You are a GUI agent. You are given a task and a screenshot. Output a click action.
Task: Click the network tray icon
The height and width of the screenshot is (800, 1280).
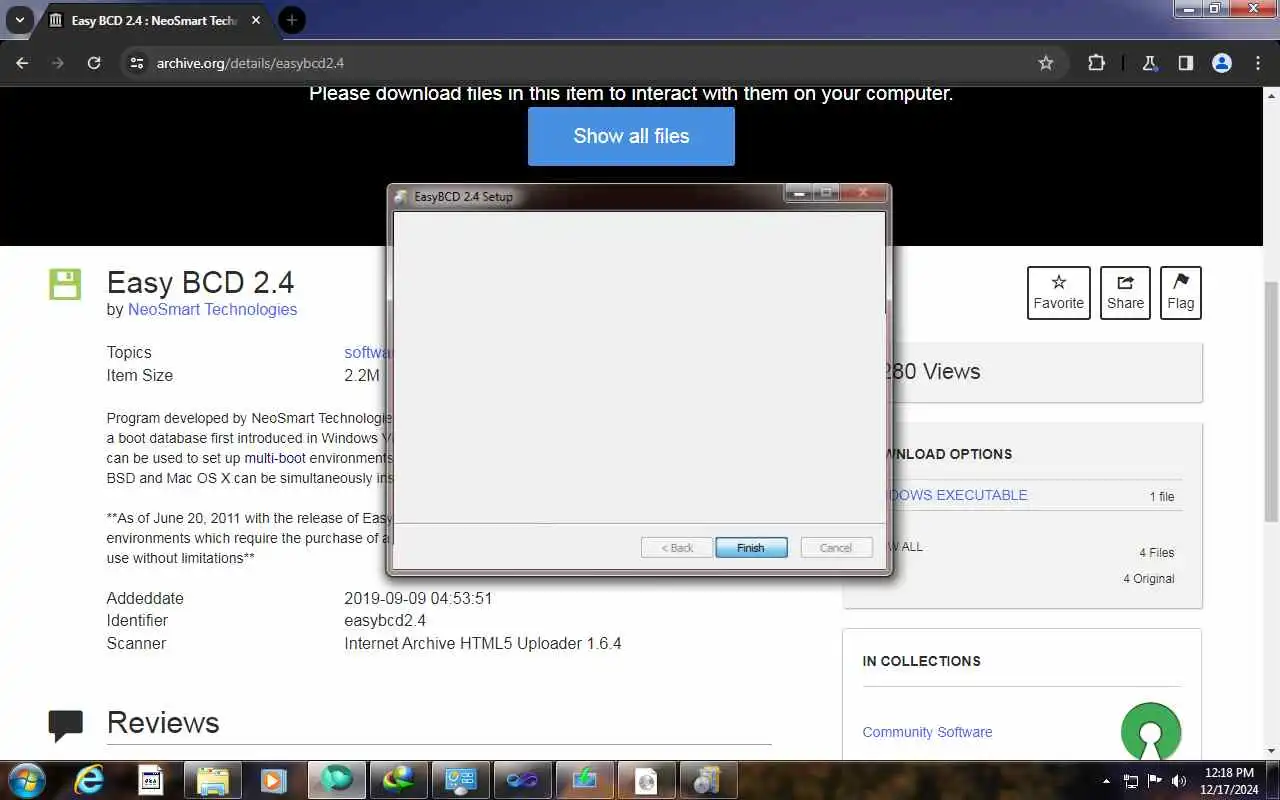click(x=1131, y=781)
